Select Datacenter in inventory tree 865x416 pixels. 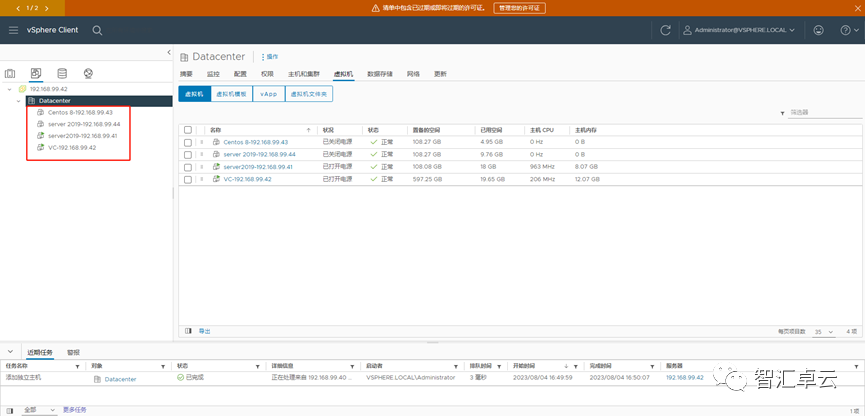[x=55, y=101]
